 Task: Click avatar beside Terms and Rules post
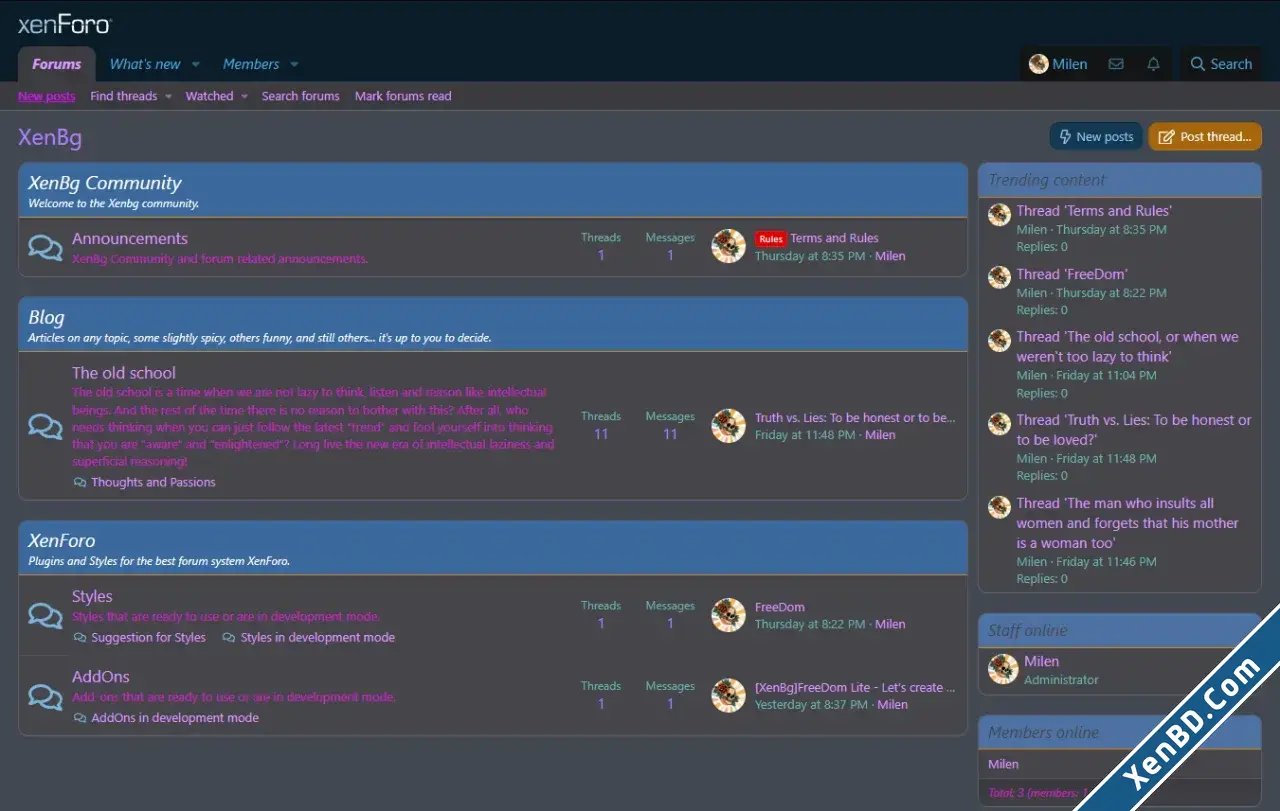coord(728,246)
